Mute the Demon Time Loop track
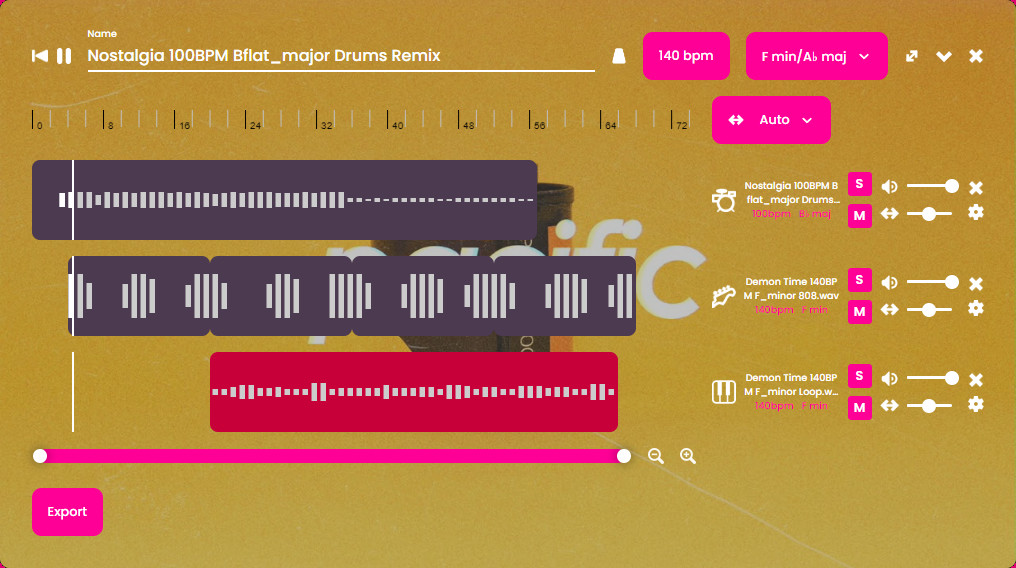 (859, 407)
